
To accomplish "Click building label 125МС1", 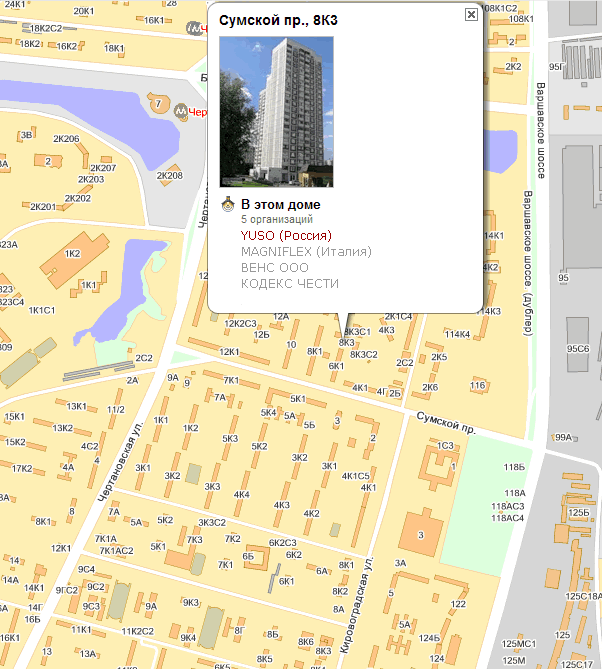I will (519, 644).
